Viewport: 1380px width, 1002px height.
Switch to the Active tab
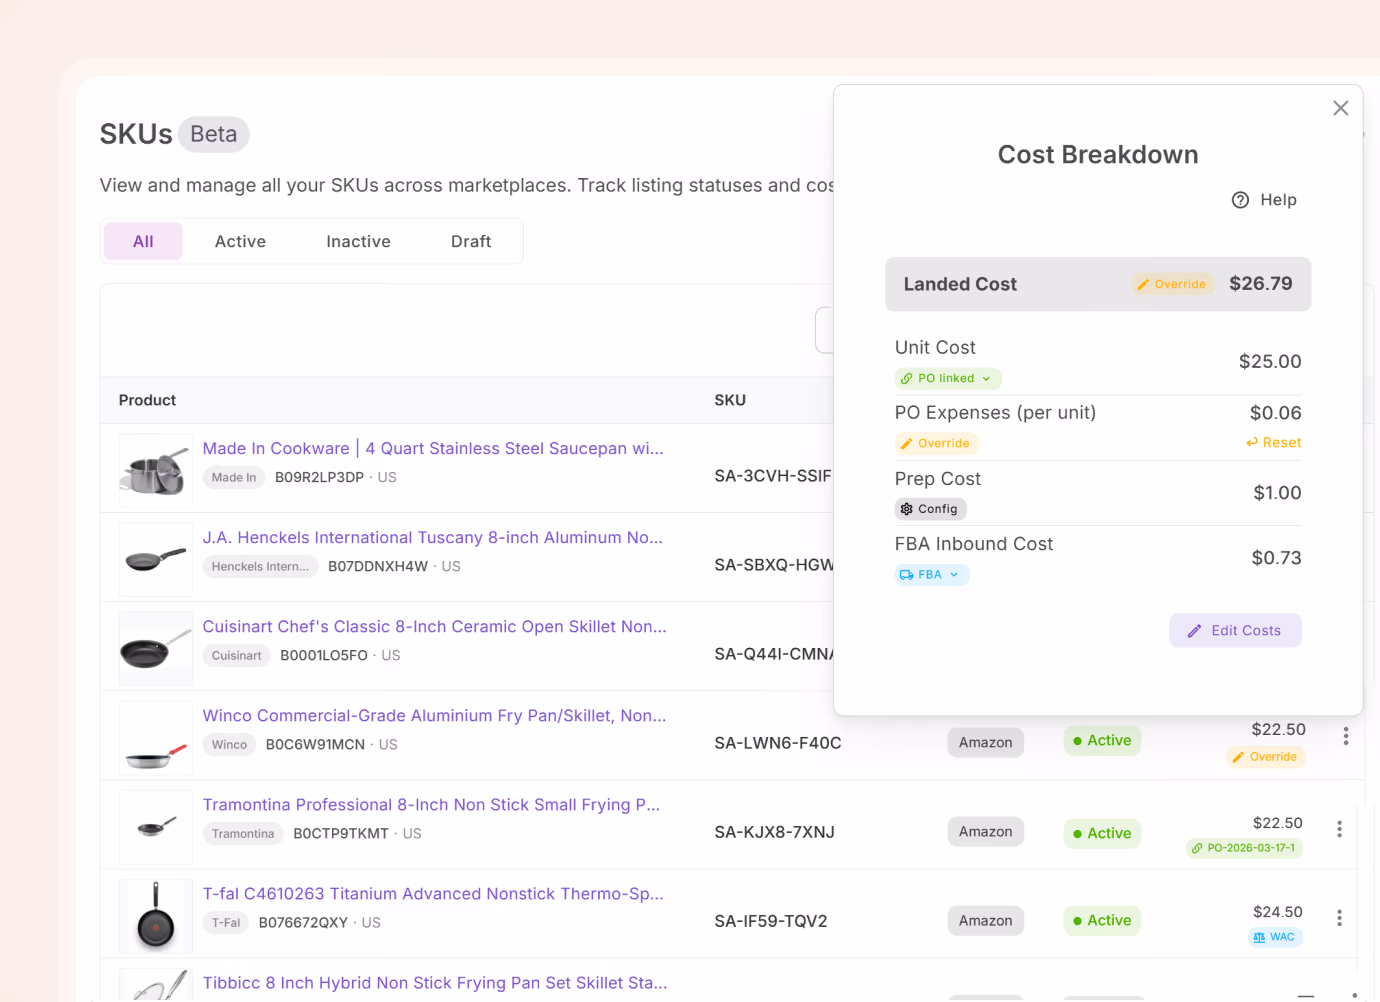pyautogui.click(x=240, y=242)
